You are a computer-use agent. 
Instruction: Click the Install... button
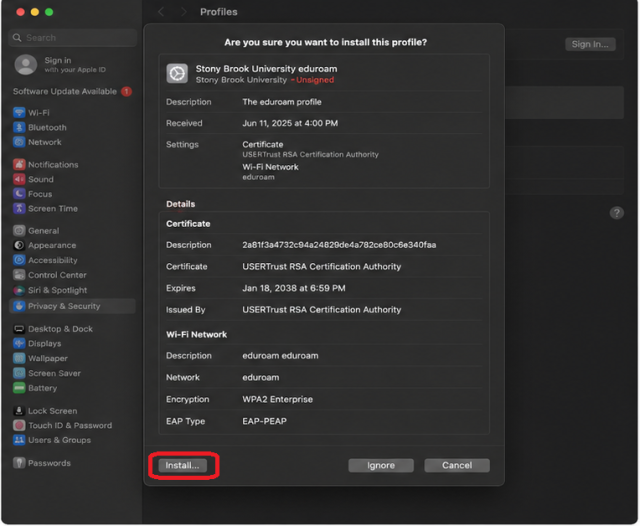click(x=182, y=465)
